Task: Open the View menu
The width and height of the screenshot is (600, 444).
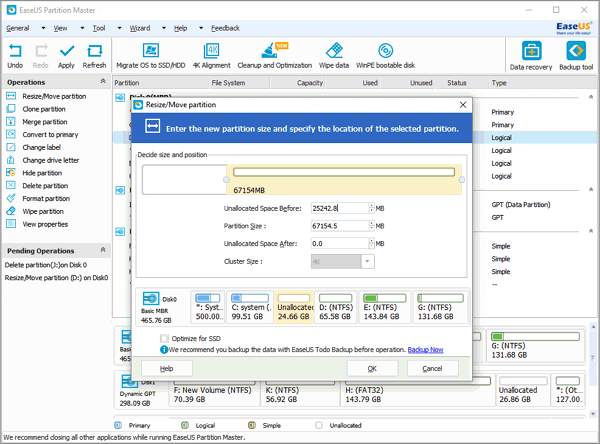Action: click(60, 28)
